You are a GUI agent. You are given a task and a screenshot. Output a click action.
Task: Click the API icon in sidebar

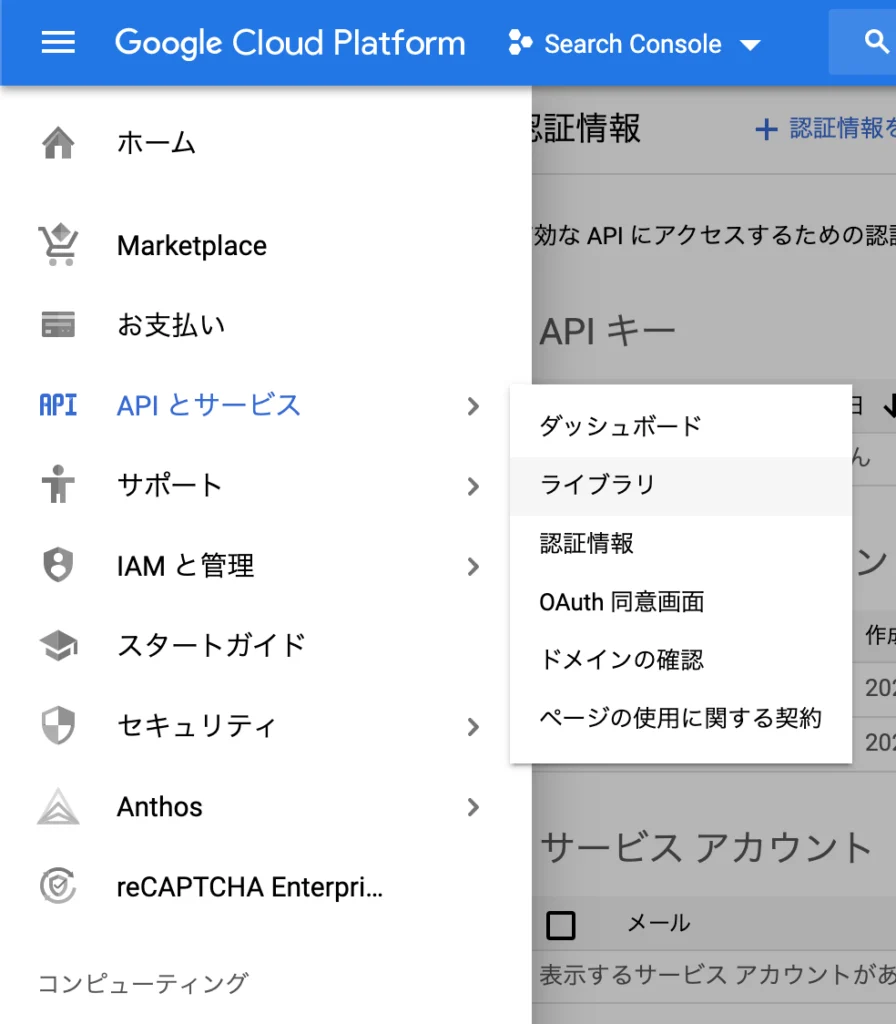click(x=58, y=405)
